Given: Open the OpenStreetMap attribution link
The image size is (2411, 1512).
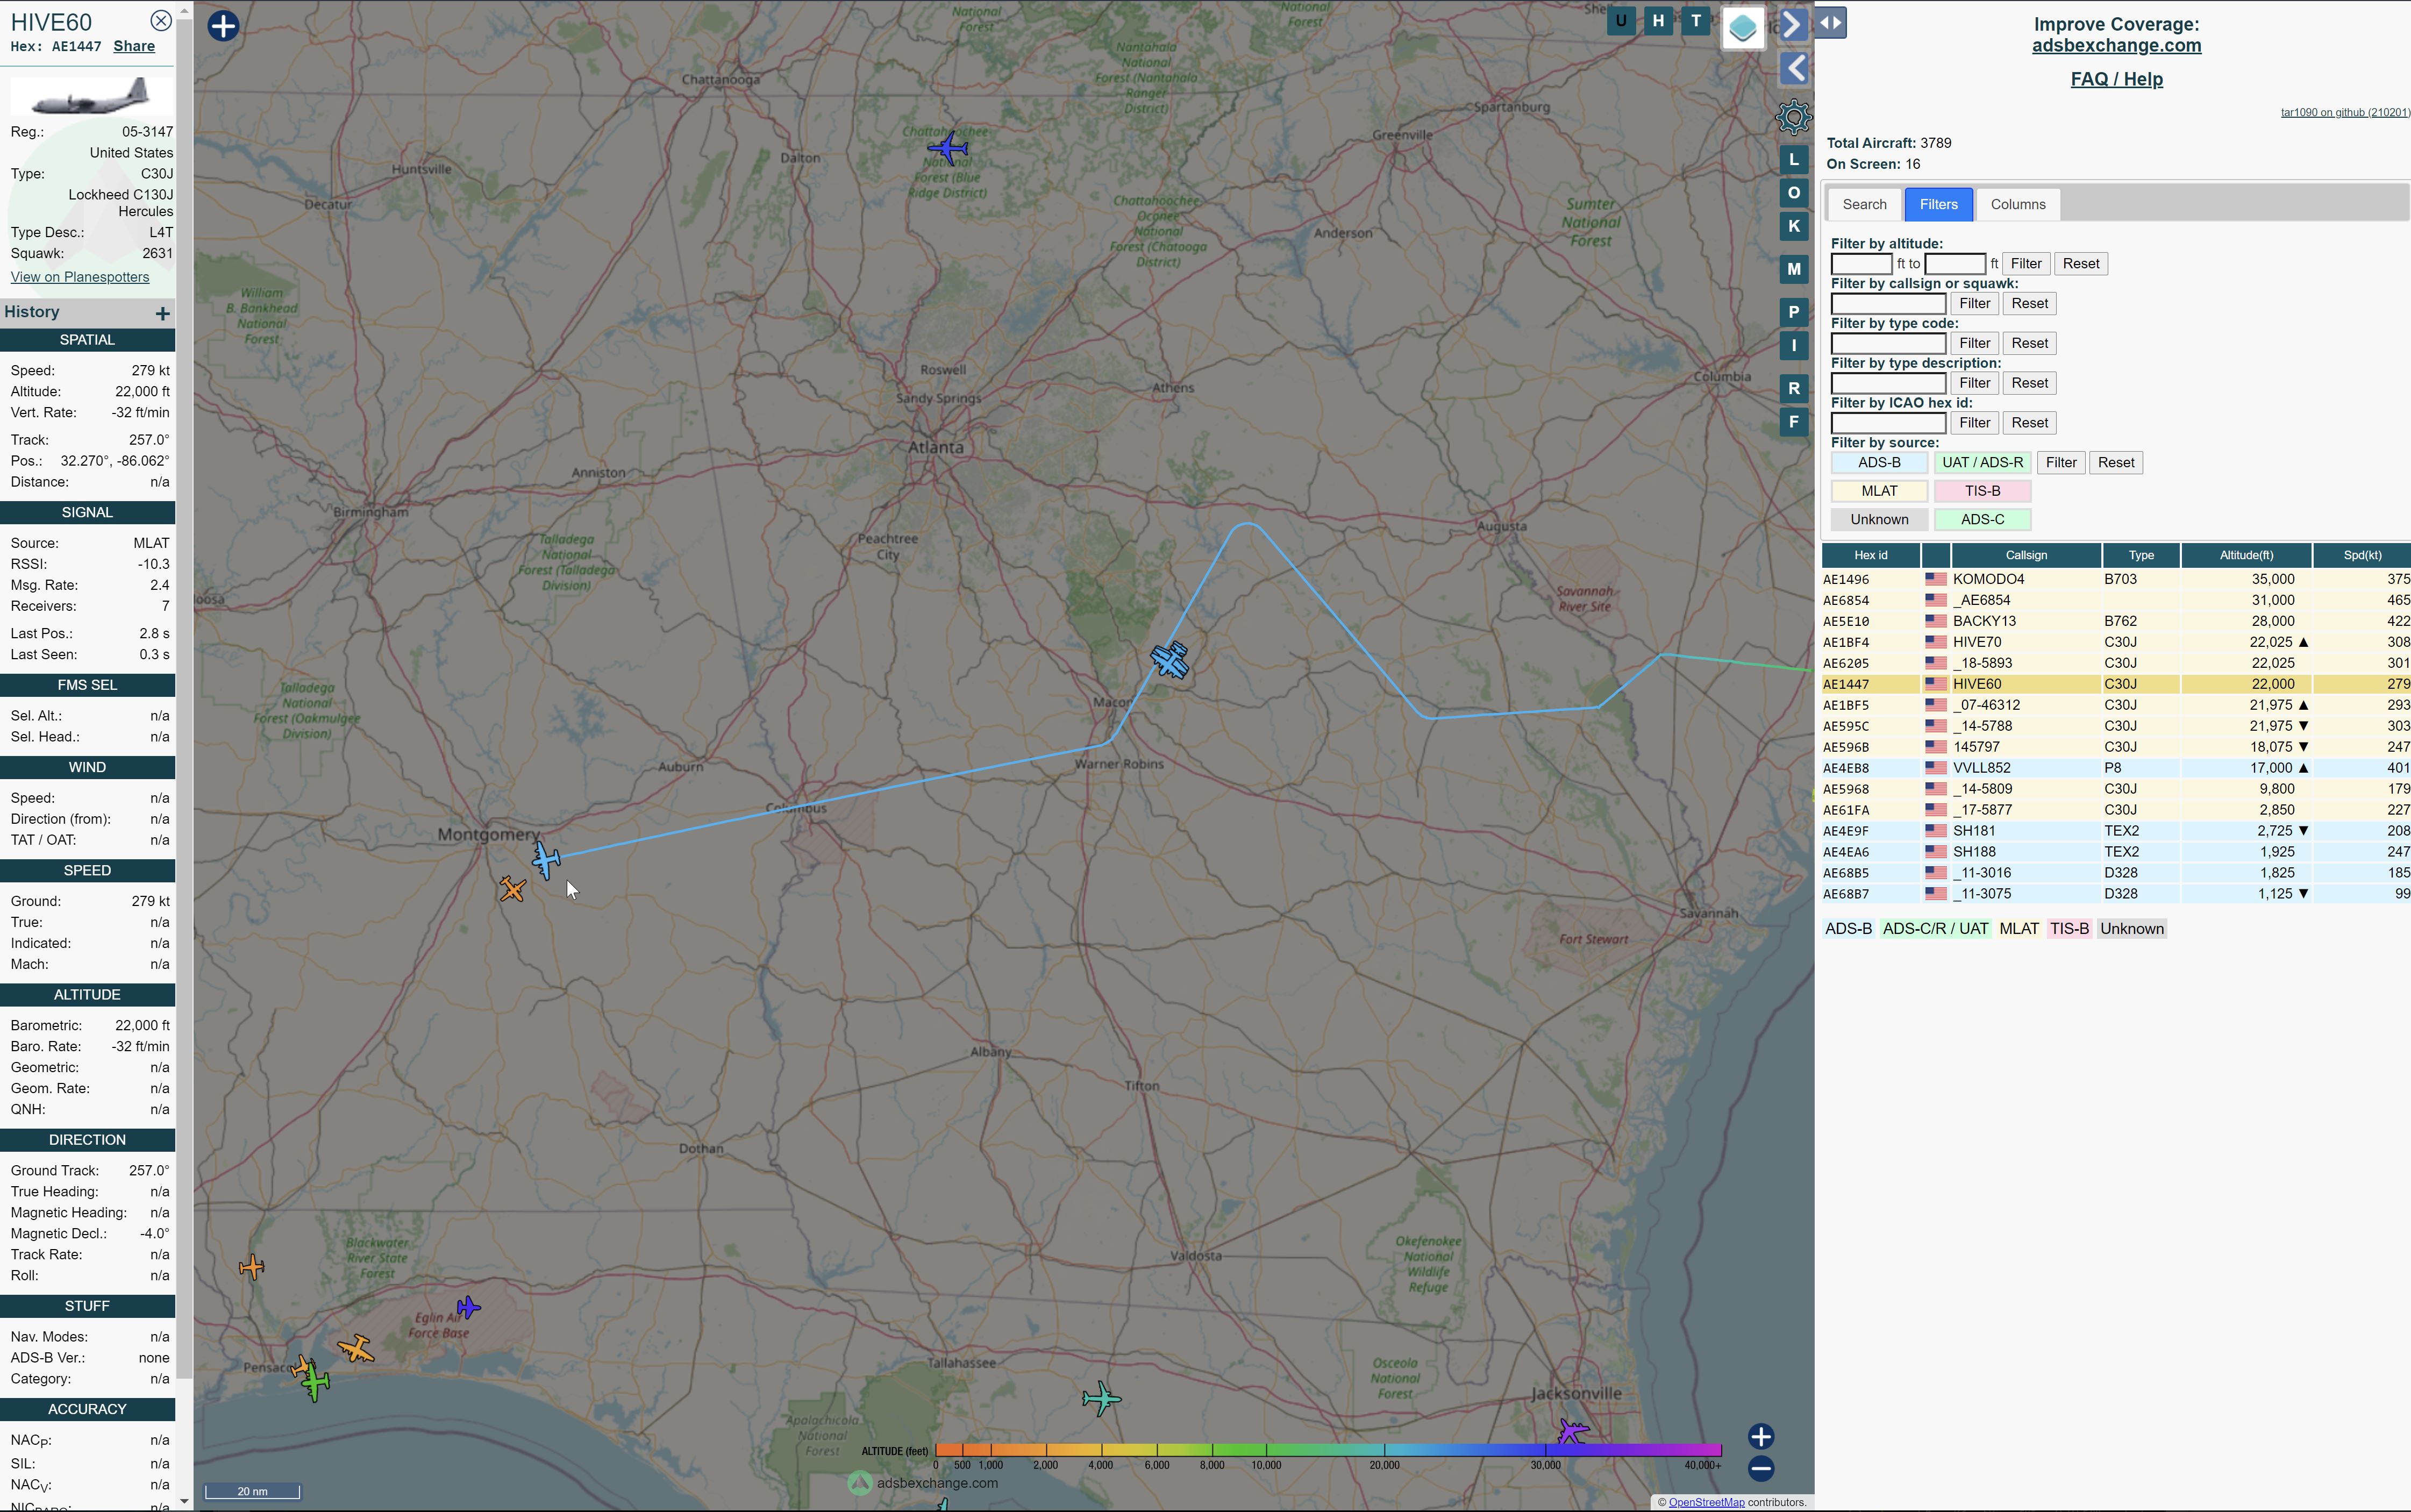Looking at the screenshot, I should point(1706,1502).
